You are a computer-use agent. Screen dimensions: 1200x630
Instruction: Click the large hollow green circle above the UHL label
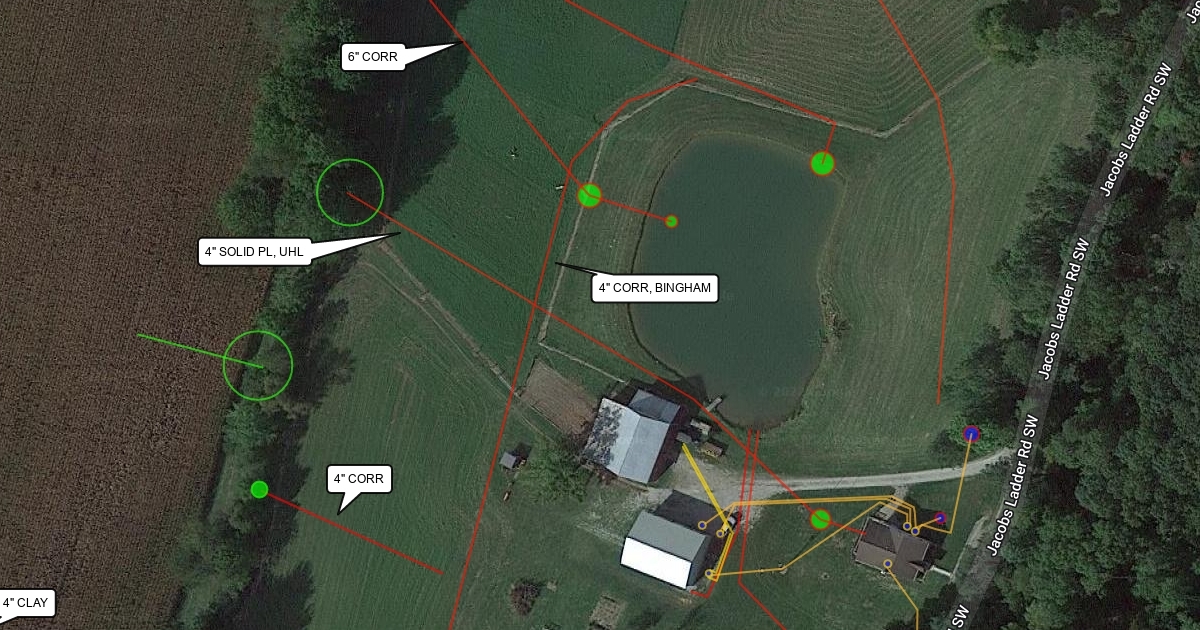click(x=350, y=192)
